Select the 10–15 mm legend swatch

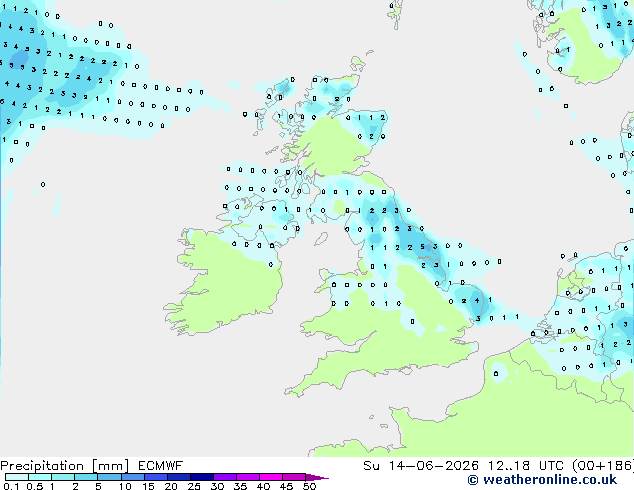132,477
